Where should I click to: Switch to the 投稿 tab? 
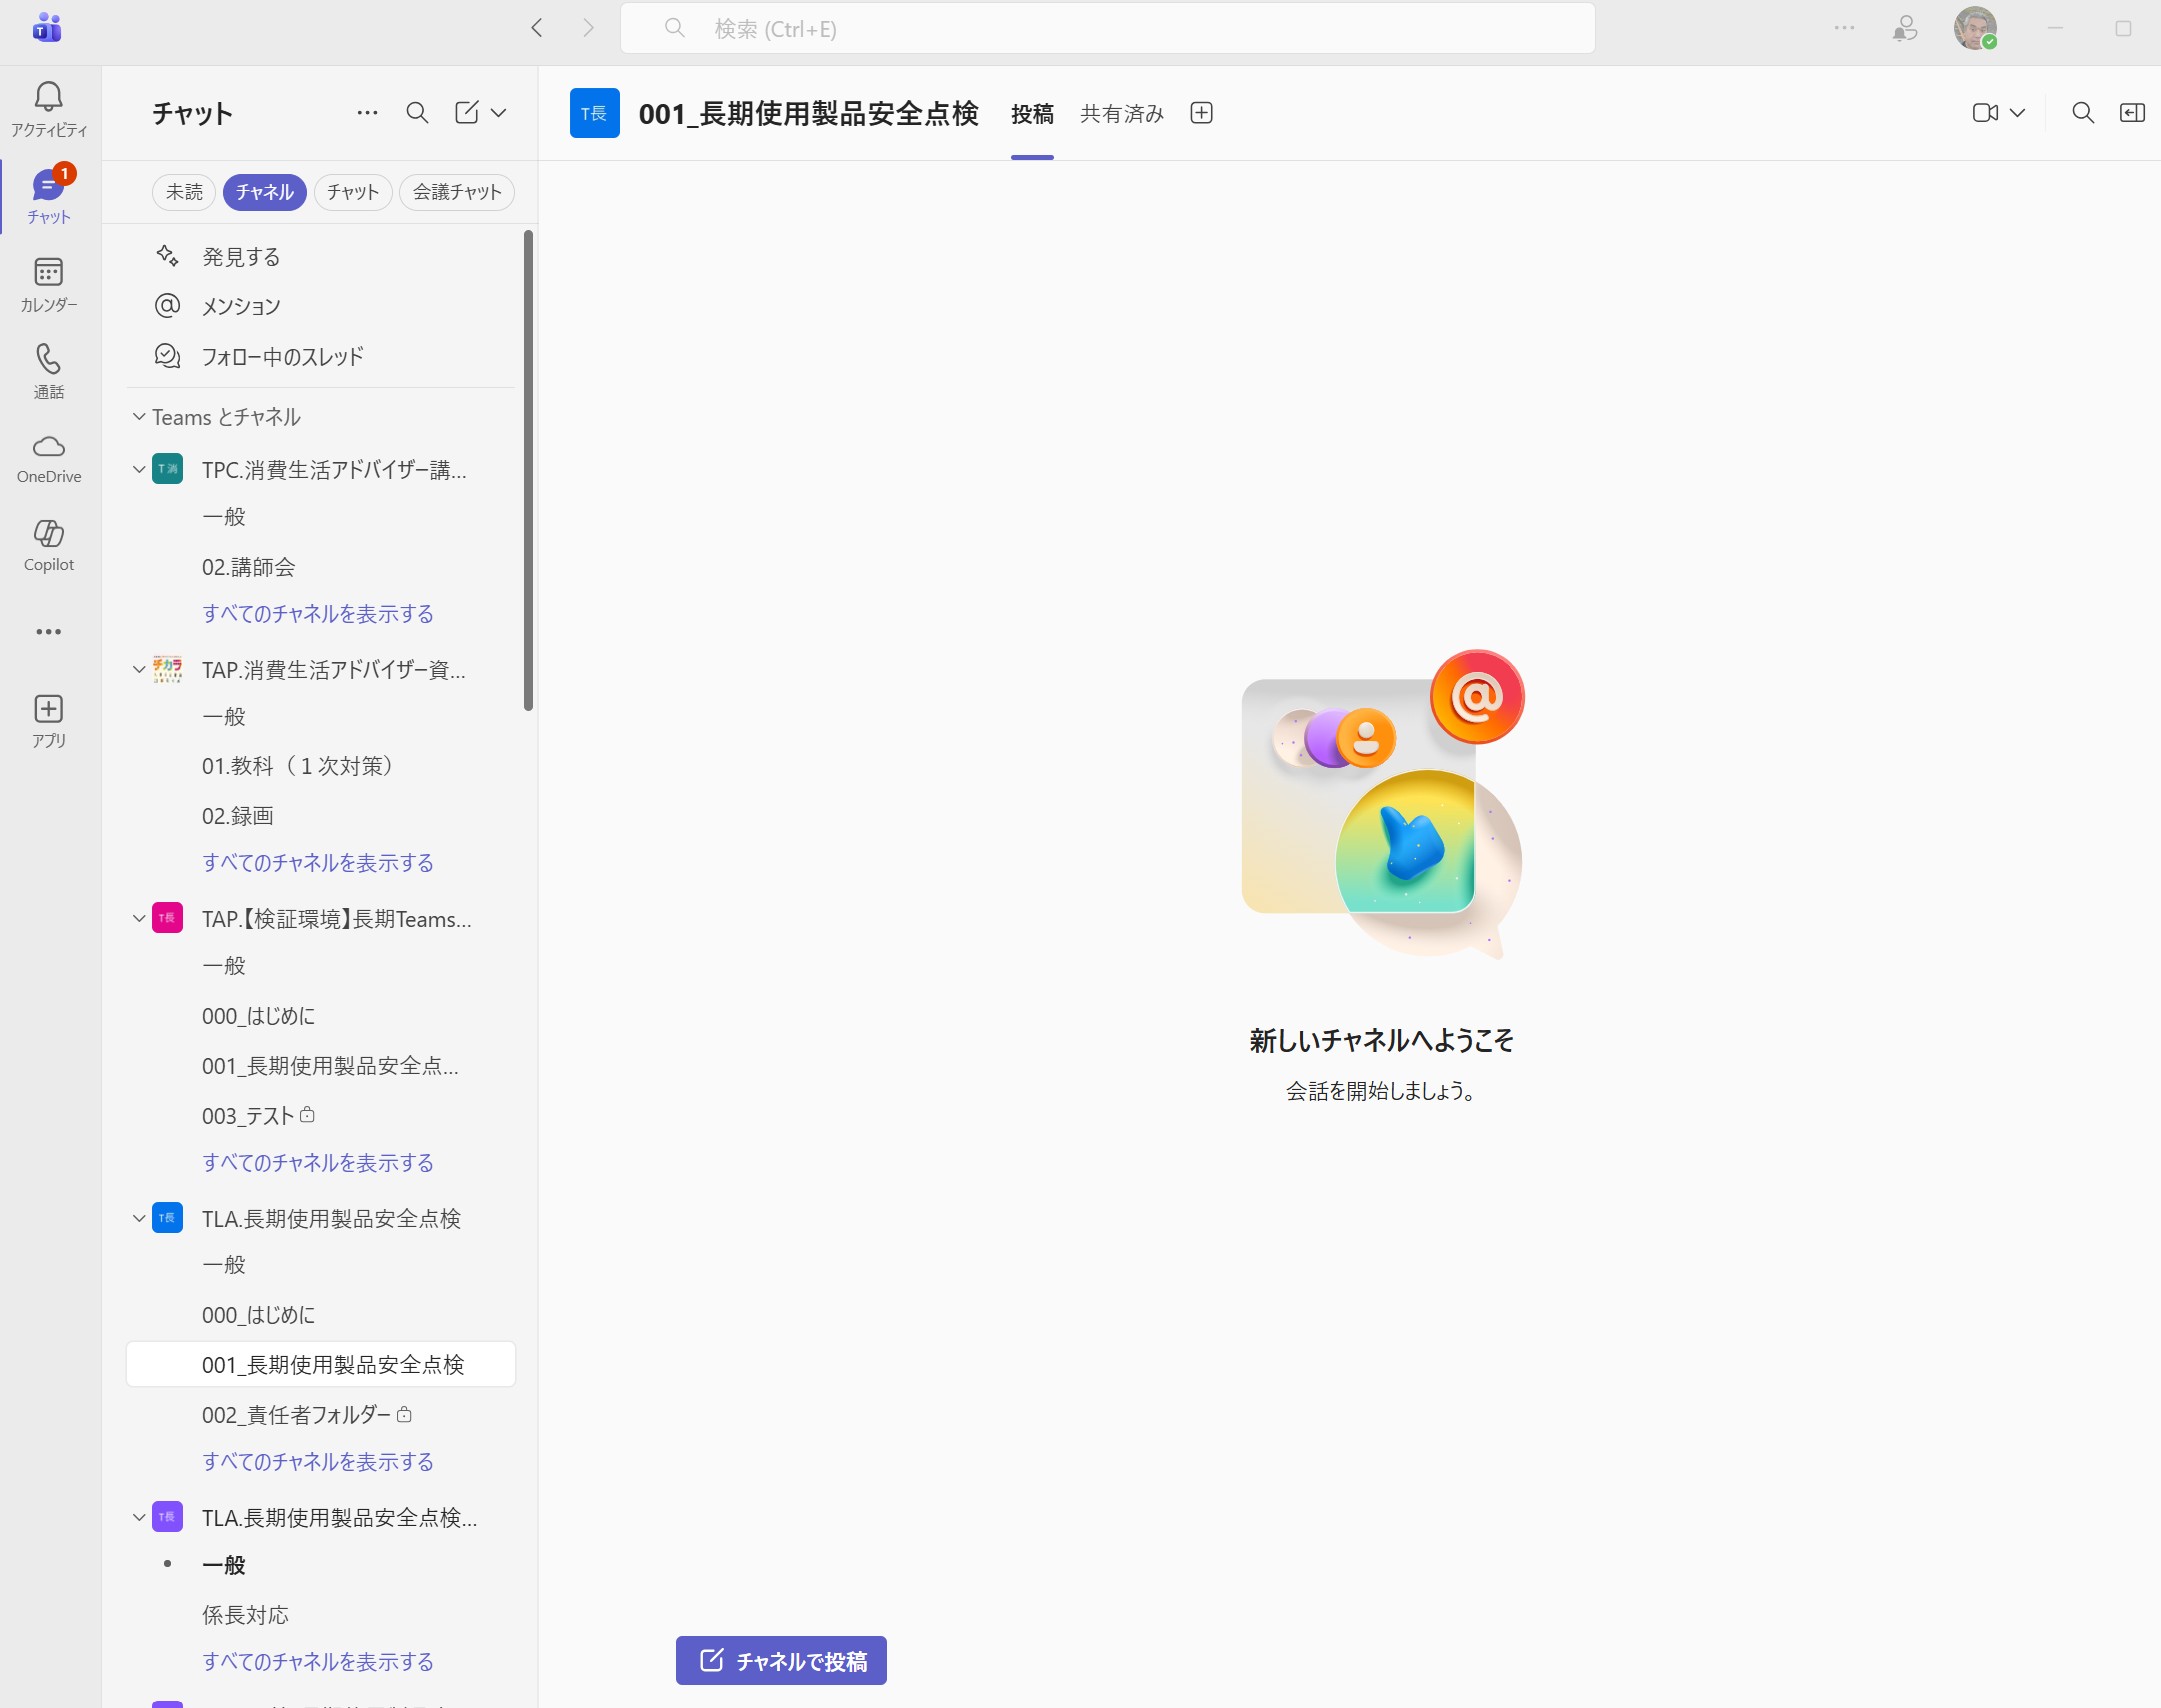click(1032, 114)
